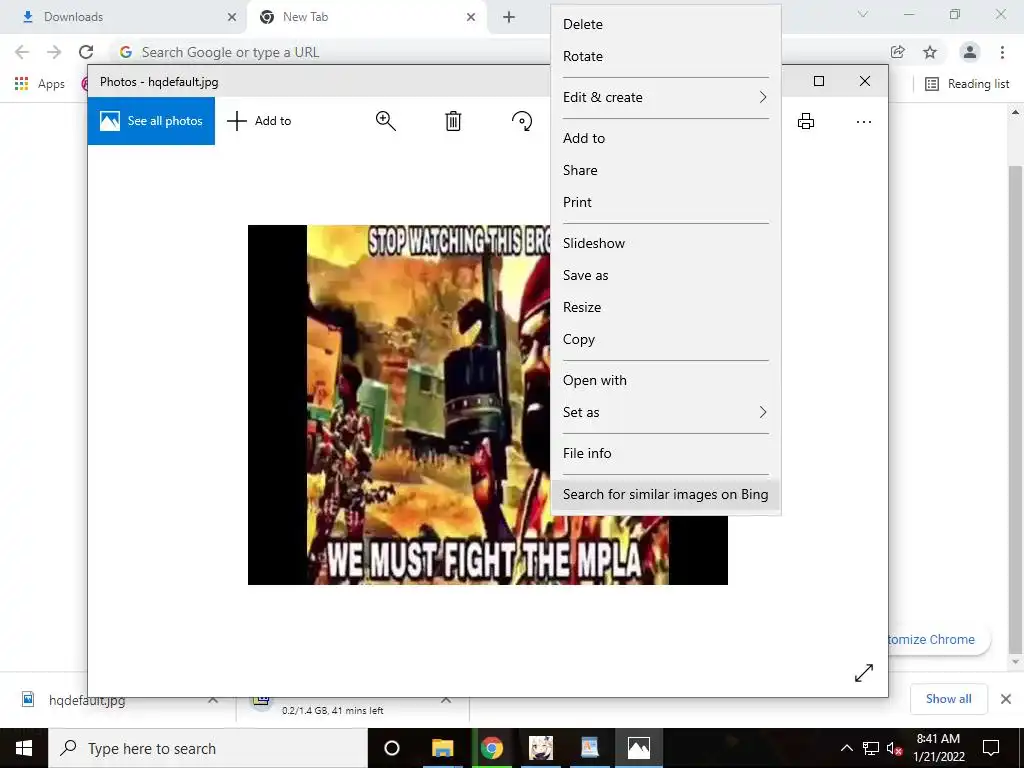Open the Reading list

(x=967, y=84)
